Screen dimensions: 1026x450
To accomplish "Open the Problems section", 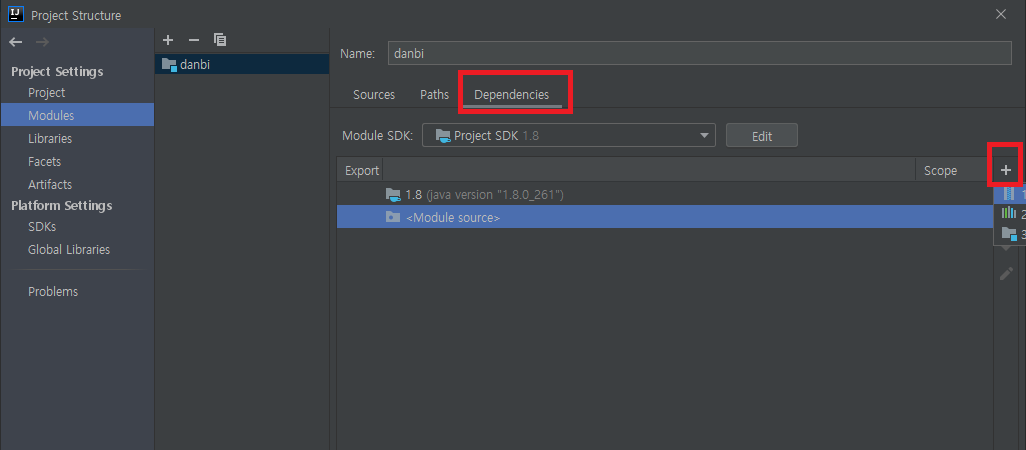I will click(x=53, y=292).
